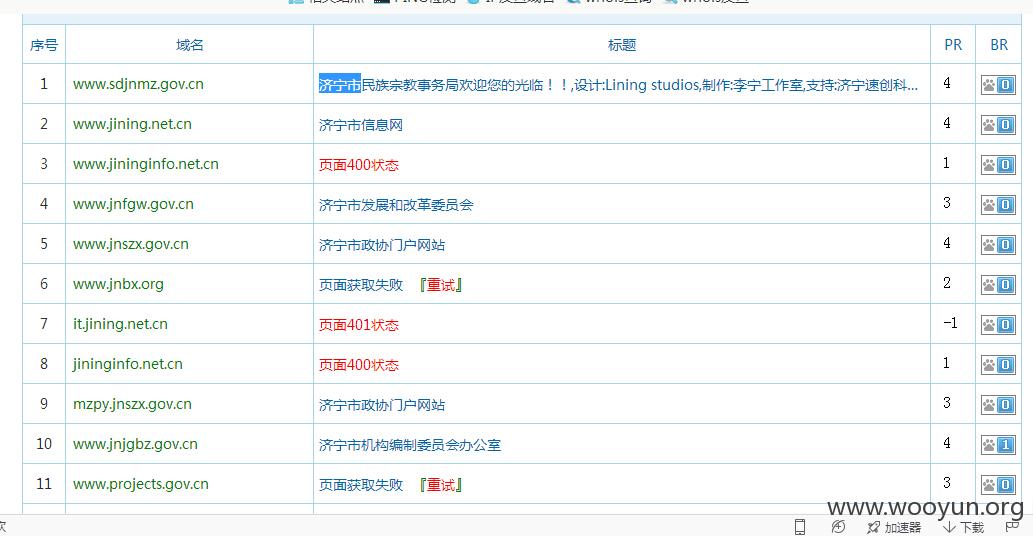
Task: Click Baidu rank badge for www.jininginfo.net.cn row
Action: (998, 165)
